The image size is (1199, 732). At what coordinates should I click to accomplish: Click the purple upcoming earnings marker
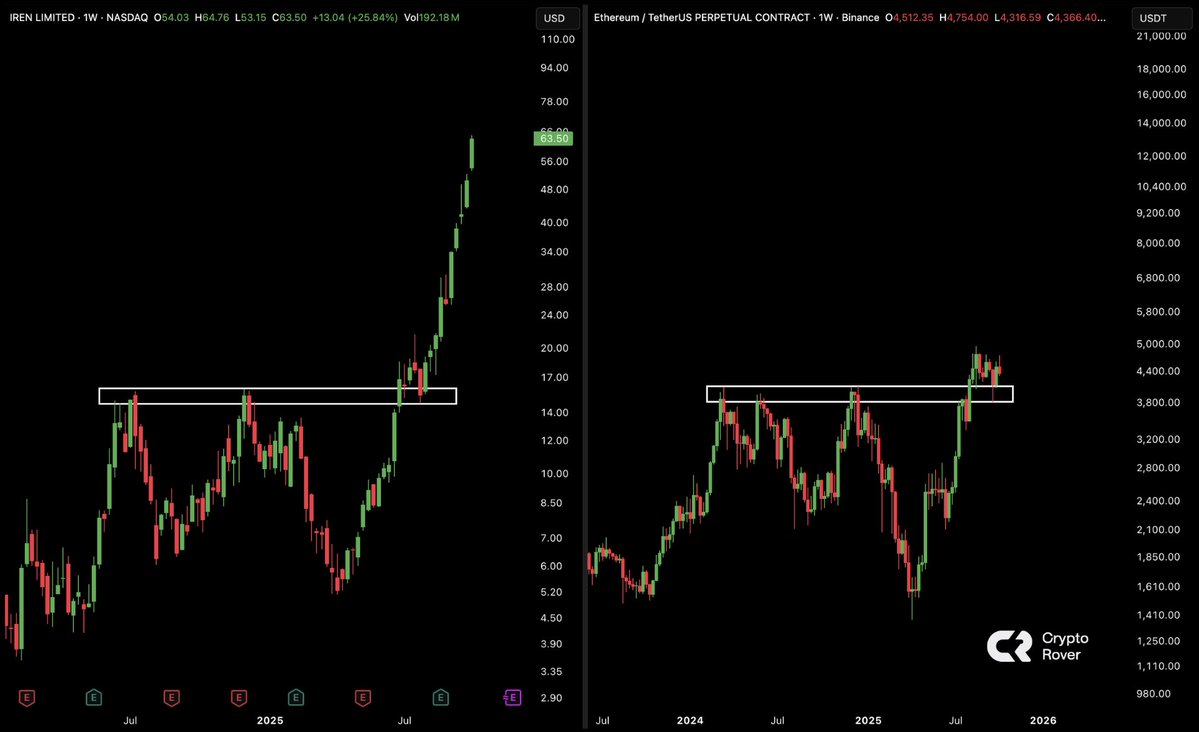pyautogui.click(x=512, y=698)
